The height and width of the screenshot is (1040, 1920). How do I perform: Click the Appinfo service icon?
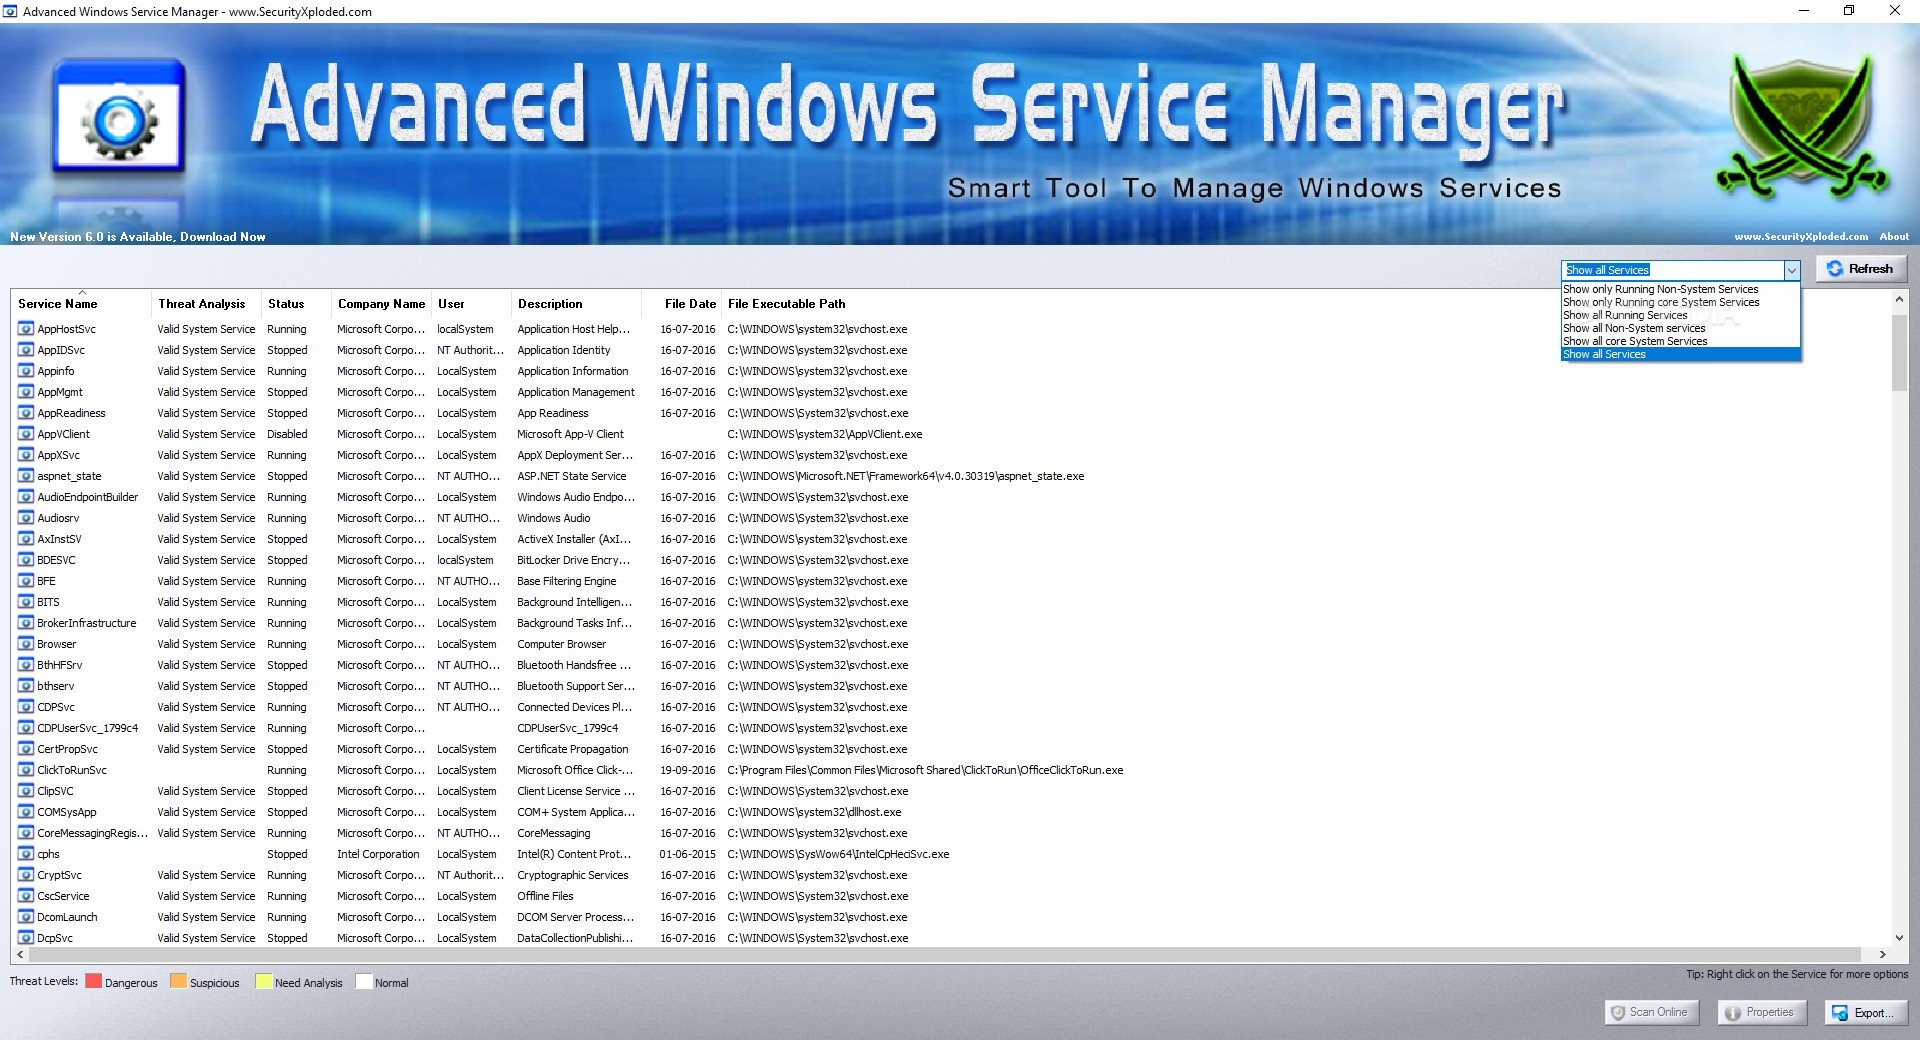[x=26, y=370]
